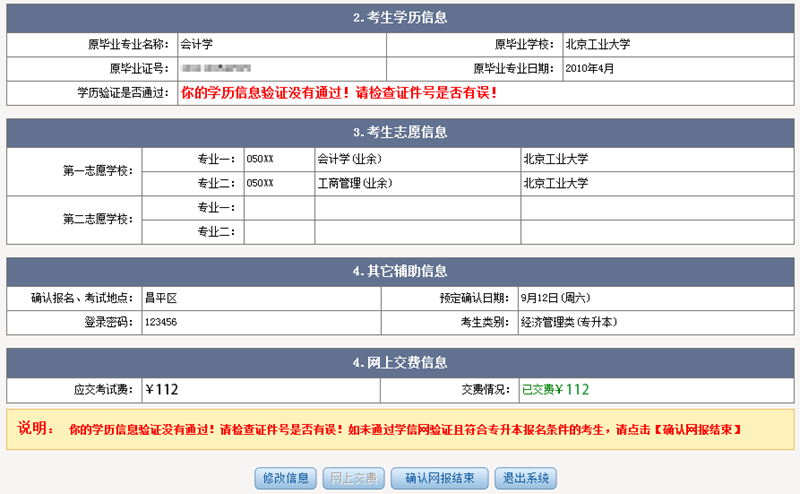
Task: Select the 2010年4月 graduation date value
Action: [589, 69]
